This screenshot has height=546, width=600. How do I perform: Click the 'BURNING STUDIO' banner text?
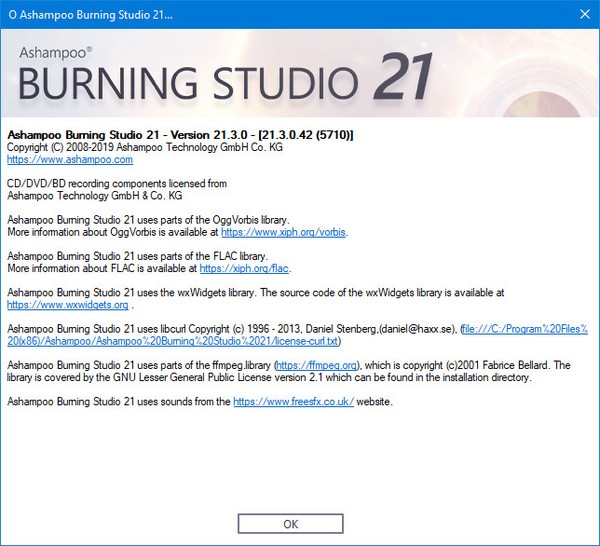[x=190, y=82]
